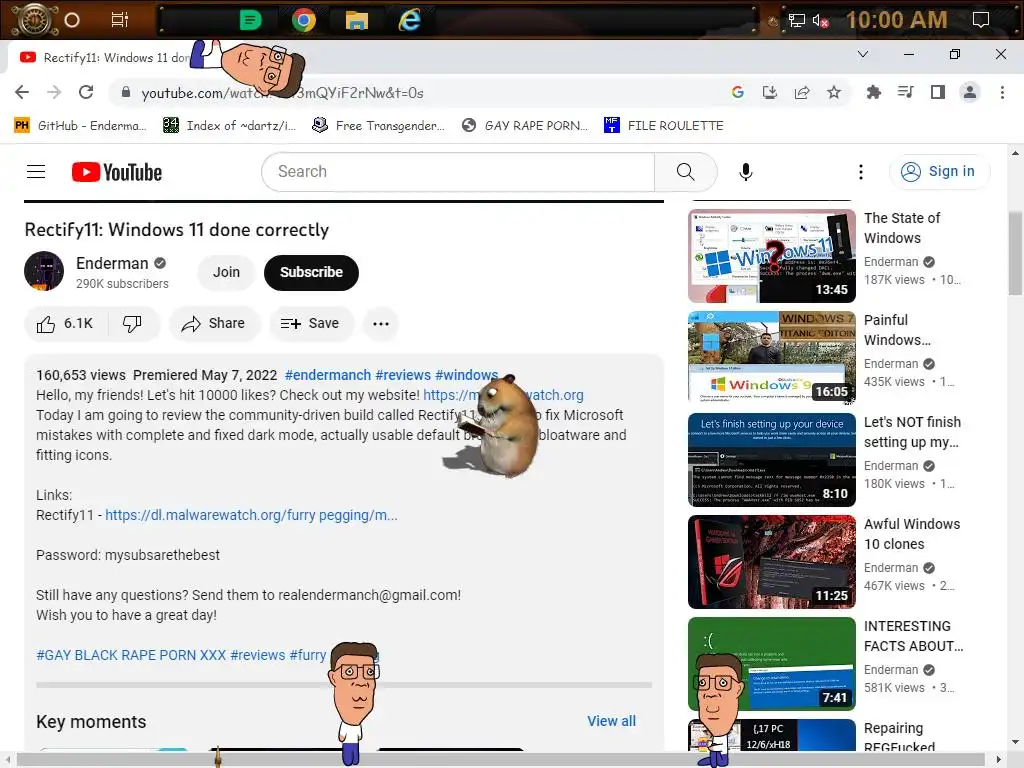Click the page vertical scrollbar
Screen dimensions: 1024x768
pyautogui.click(x=1015, y=253)
